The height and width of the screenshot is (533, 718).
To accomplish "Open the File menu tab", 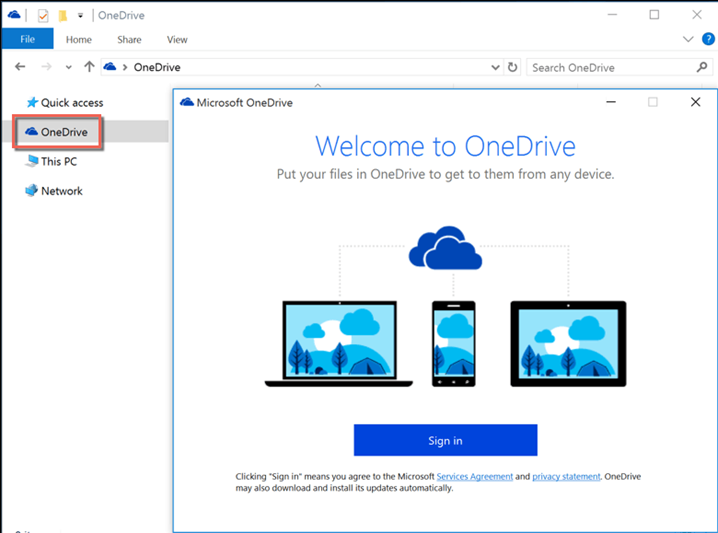I will pos(27,39).
